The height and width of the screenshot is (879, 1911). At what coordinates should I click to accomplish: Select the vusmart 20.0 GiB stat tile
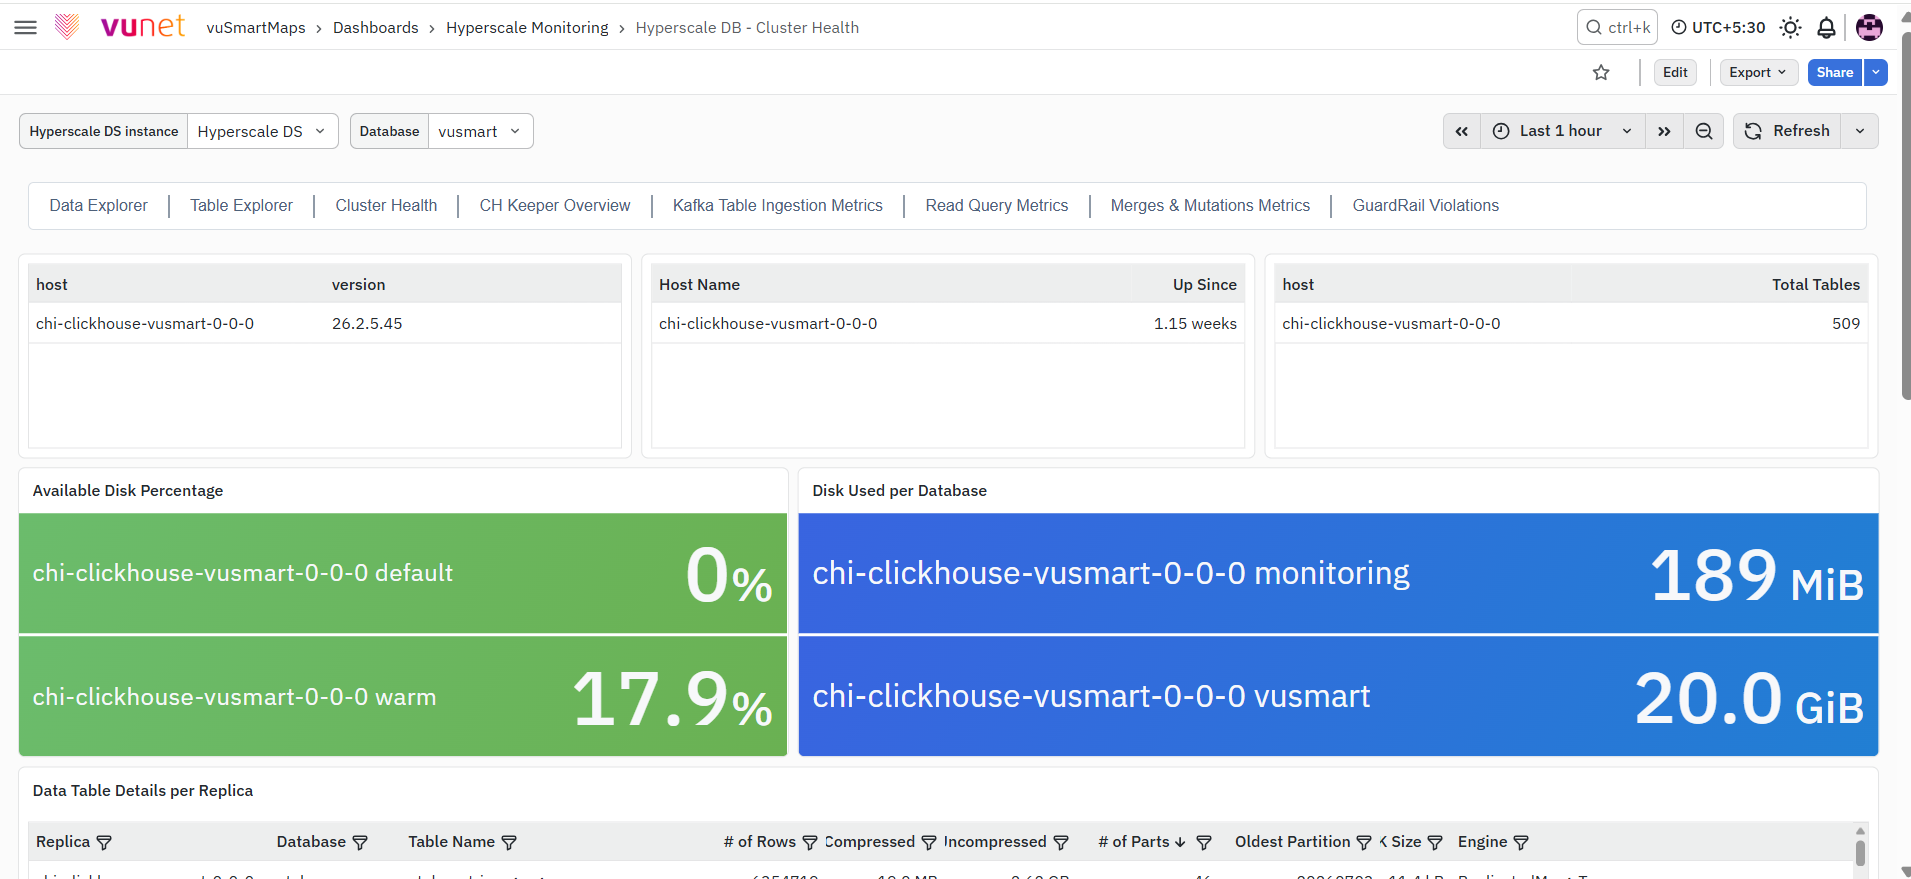pos(1338,696)
